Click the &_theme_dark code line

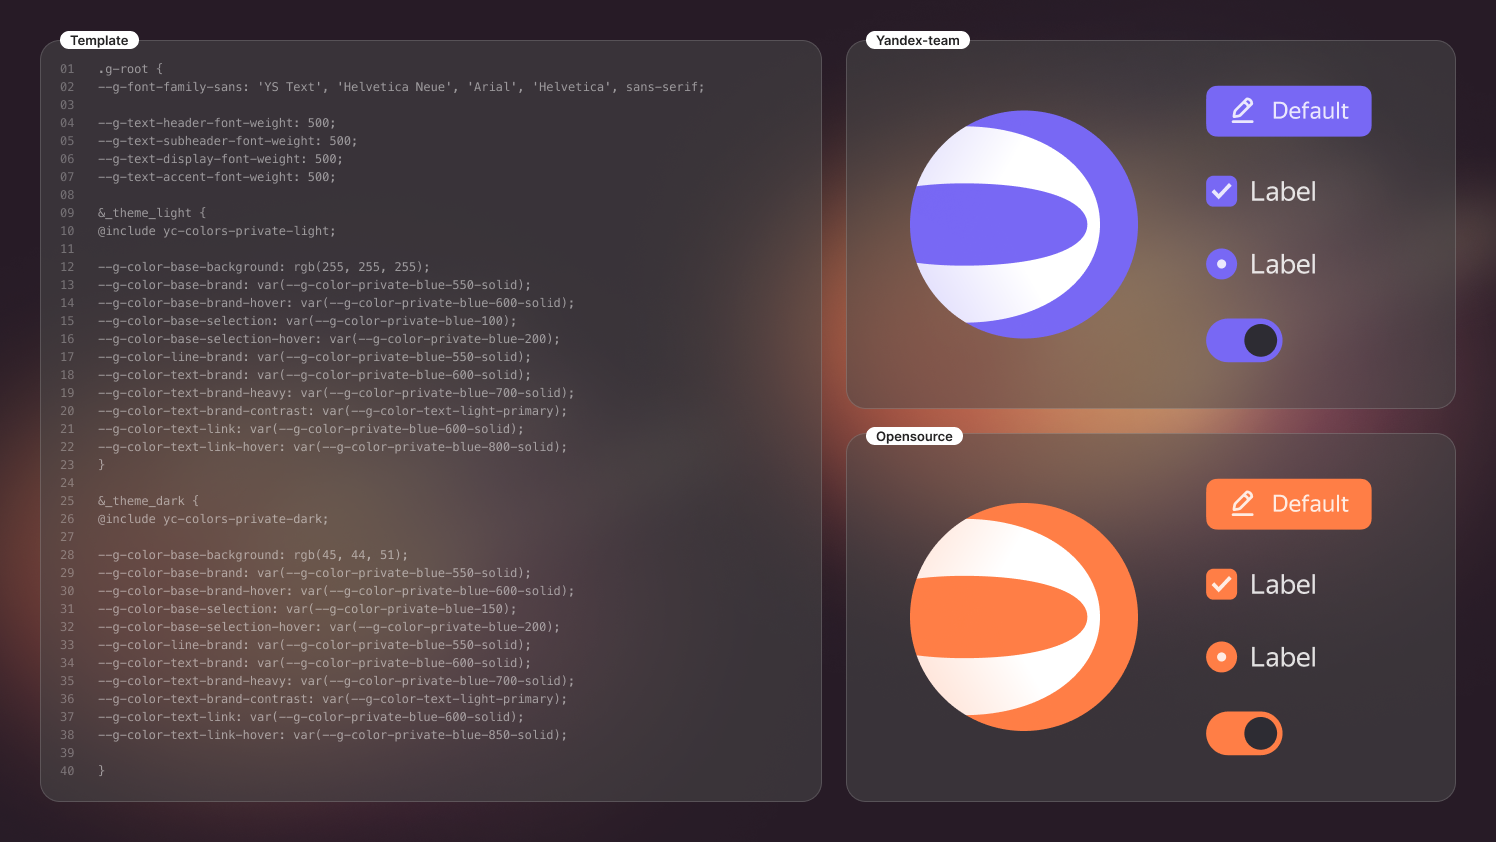tap(148, 501)
